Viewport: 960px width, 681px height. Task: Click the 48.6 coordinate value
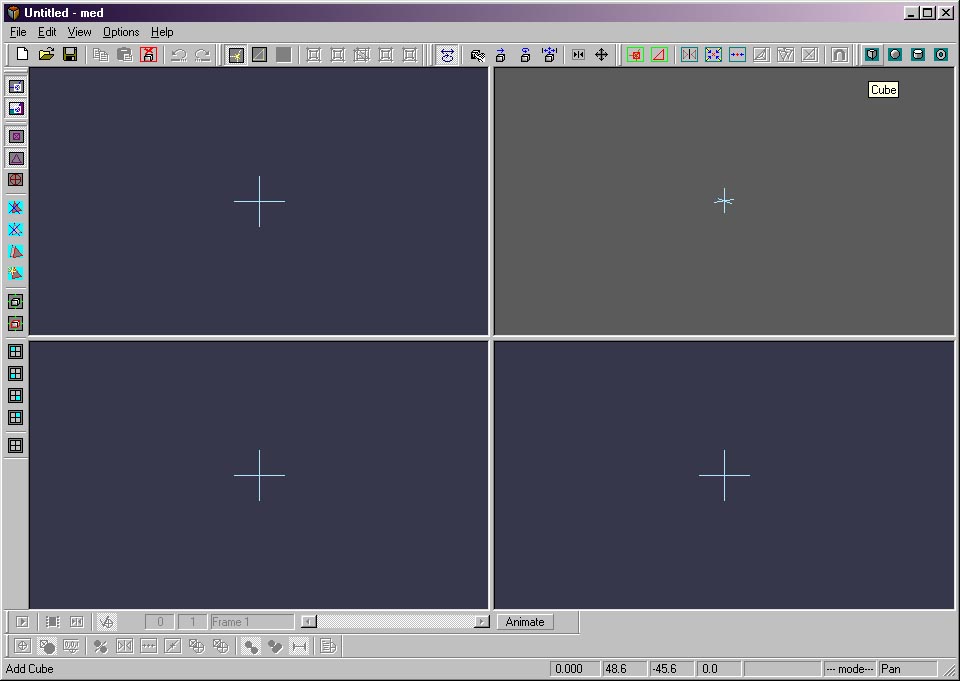point(616,669)
